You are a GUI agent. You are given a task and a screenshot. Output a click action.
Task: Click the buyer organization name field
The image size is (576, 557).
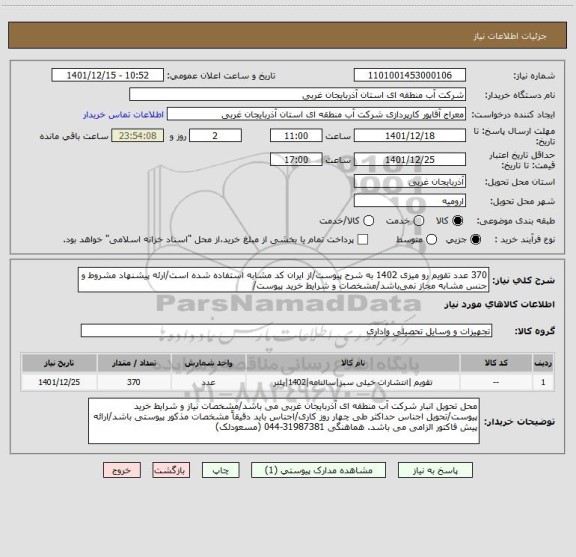(x=298, y=95)
